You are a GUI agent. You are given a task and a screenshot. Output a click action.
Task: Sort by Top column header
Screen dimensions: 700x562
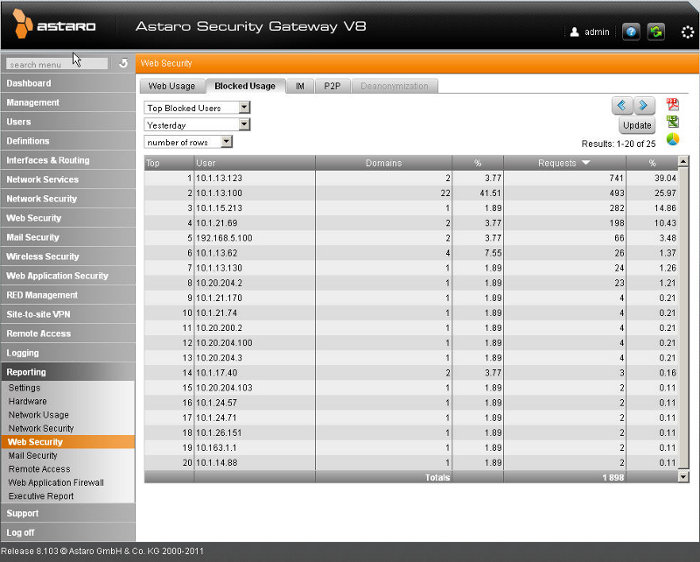tap(169, 163)
